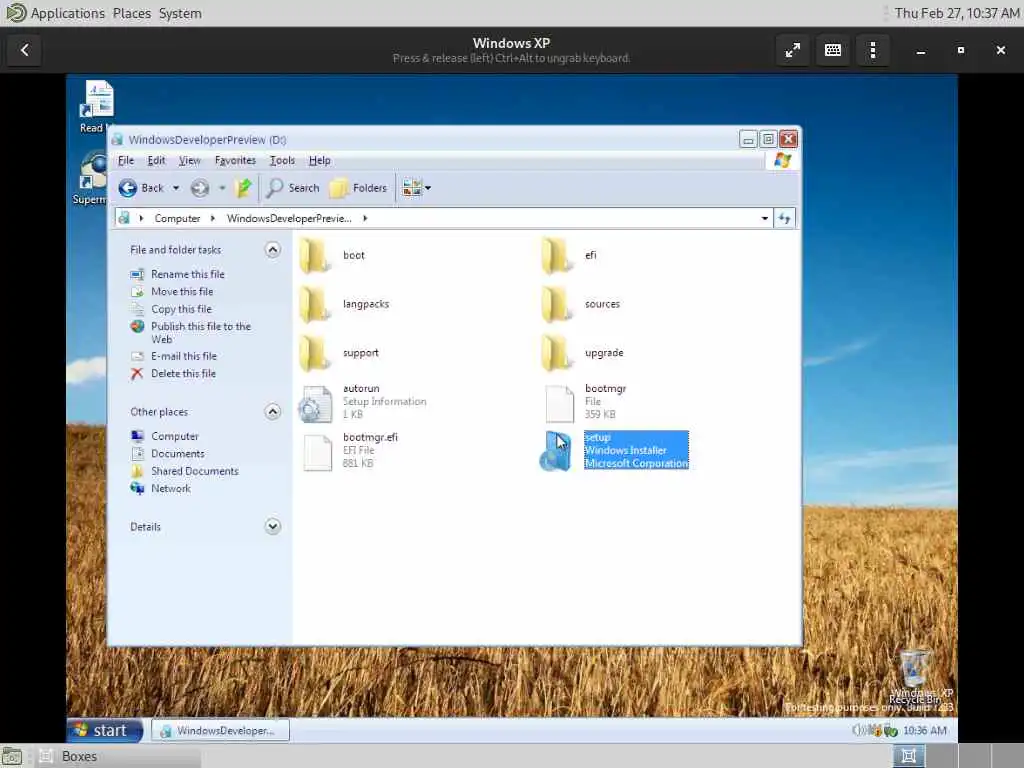
Task: Open the Edit menu
Action: coord(156,161)
